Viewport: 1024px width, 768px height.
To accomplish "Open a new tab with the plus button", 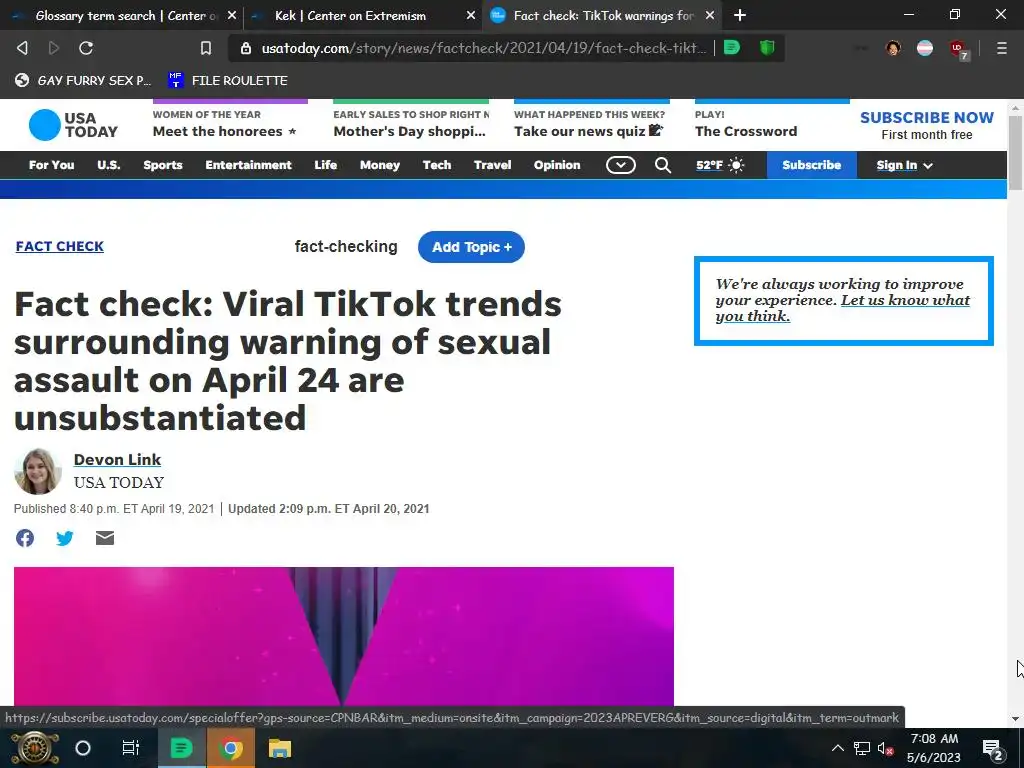I will pos(739,15).
